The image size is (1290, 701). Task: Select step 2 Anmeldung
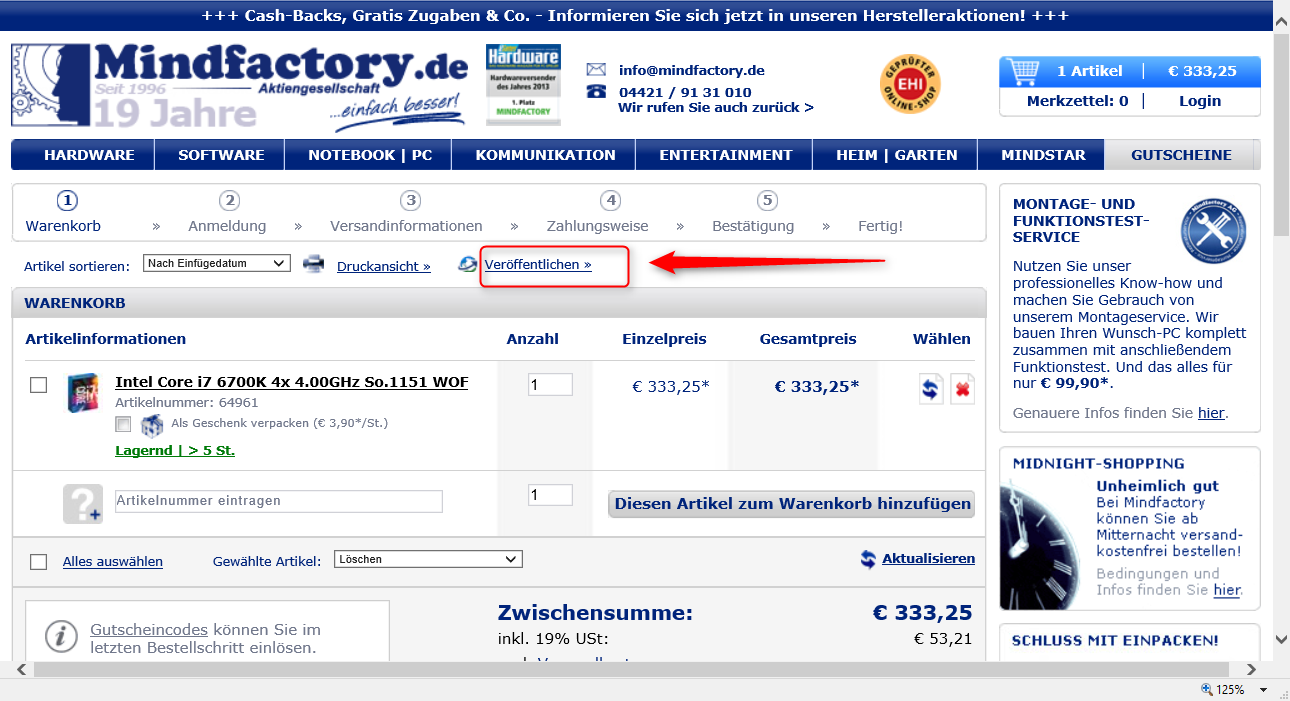[x=228, y=213]
